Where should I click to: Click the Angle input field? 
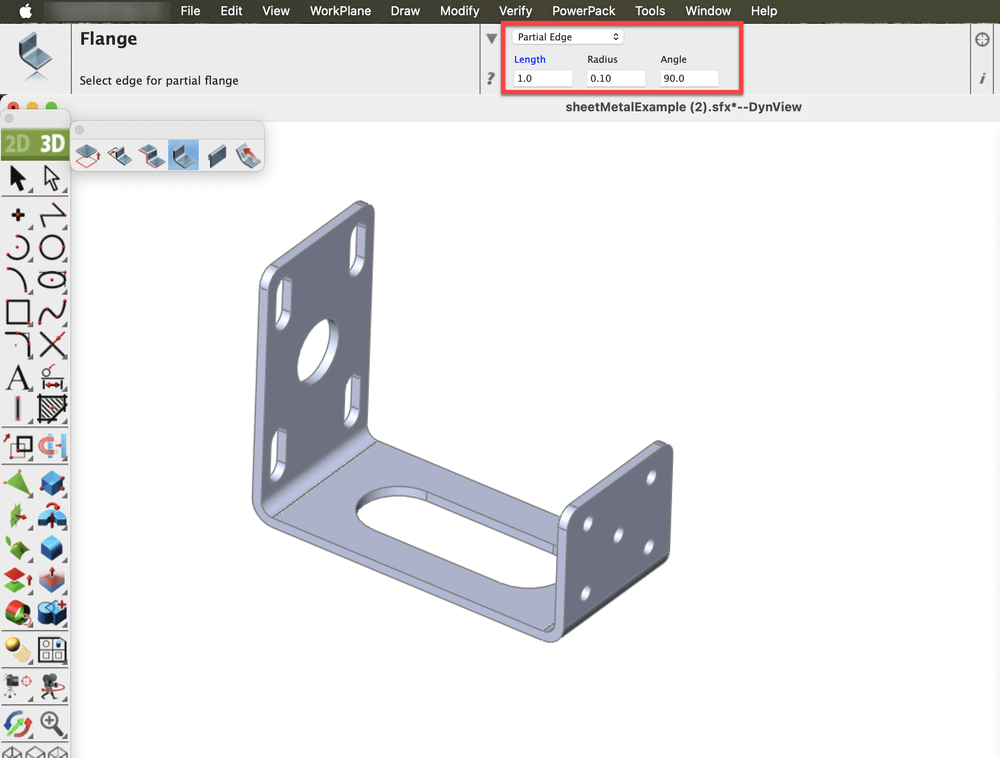689,78
